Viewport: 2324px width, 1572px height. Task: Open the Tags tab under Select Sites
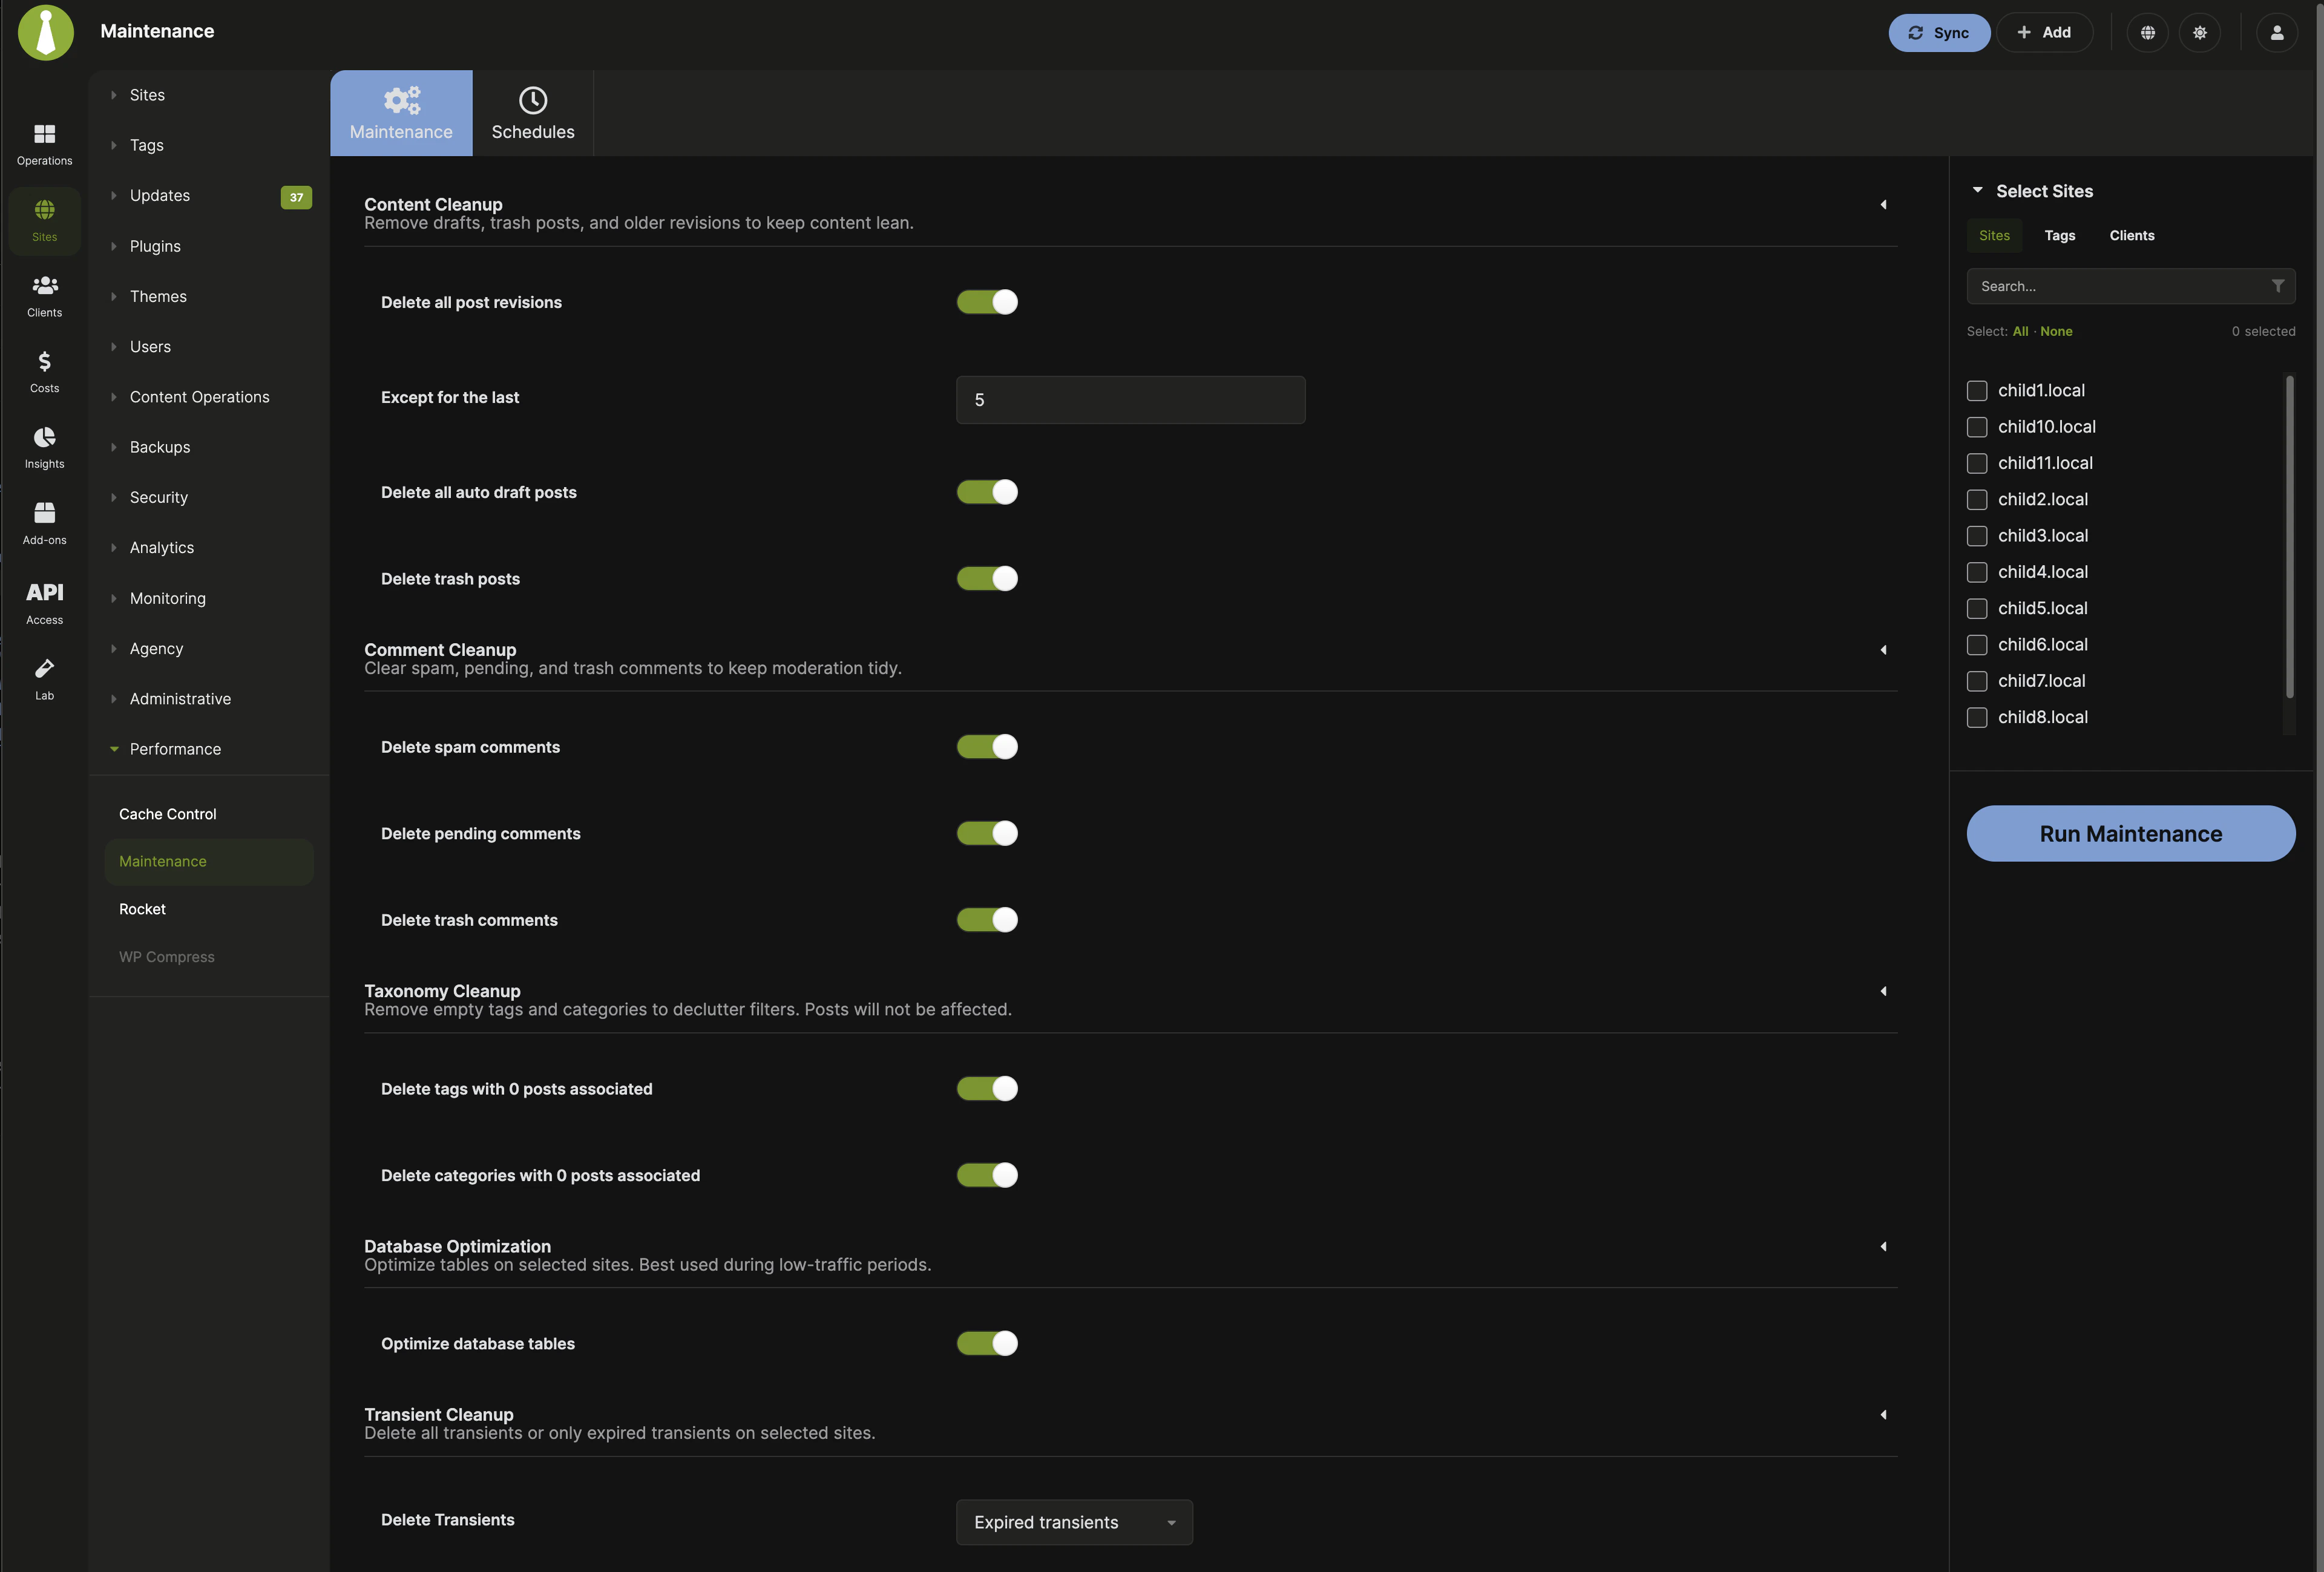[2060, 235]
